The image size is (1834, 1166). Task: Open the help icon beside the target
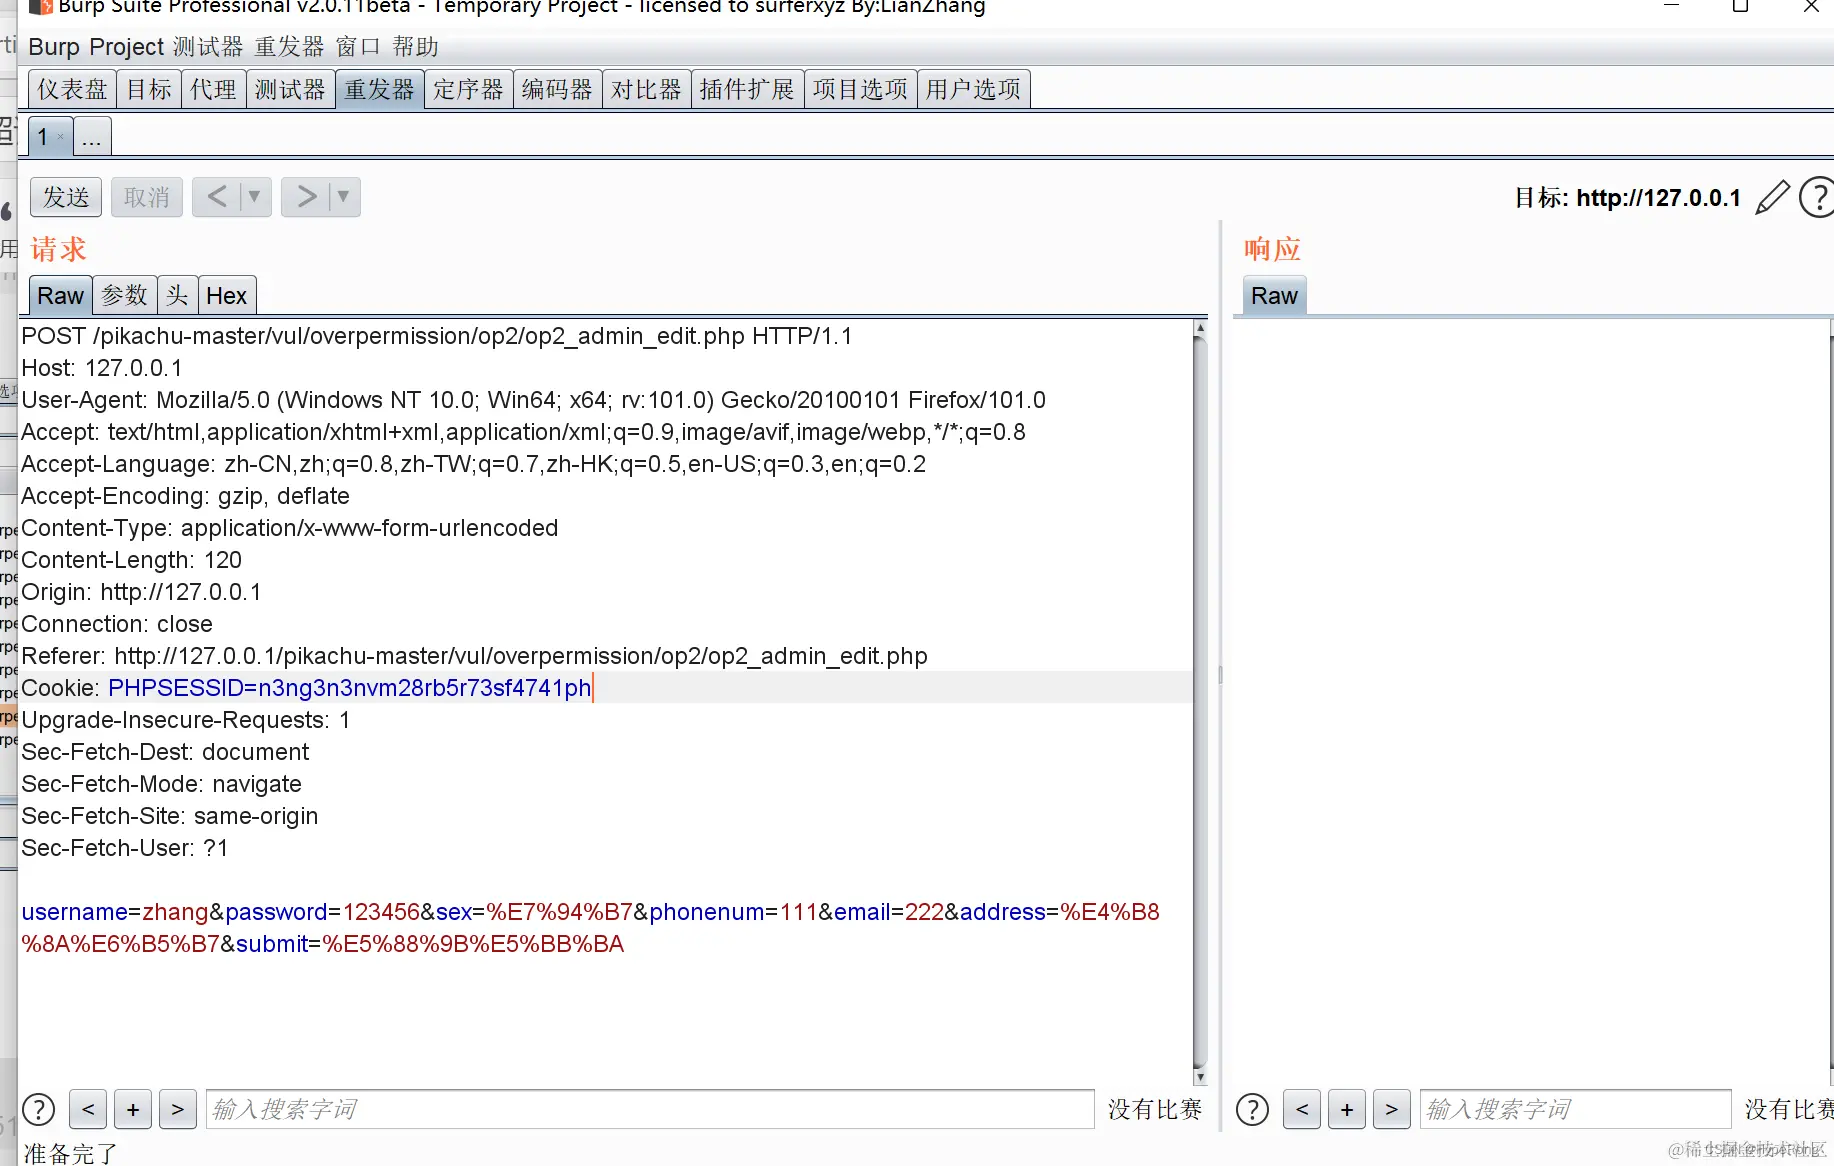click(1816, 197)
